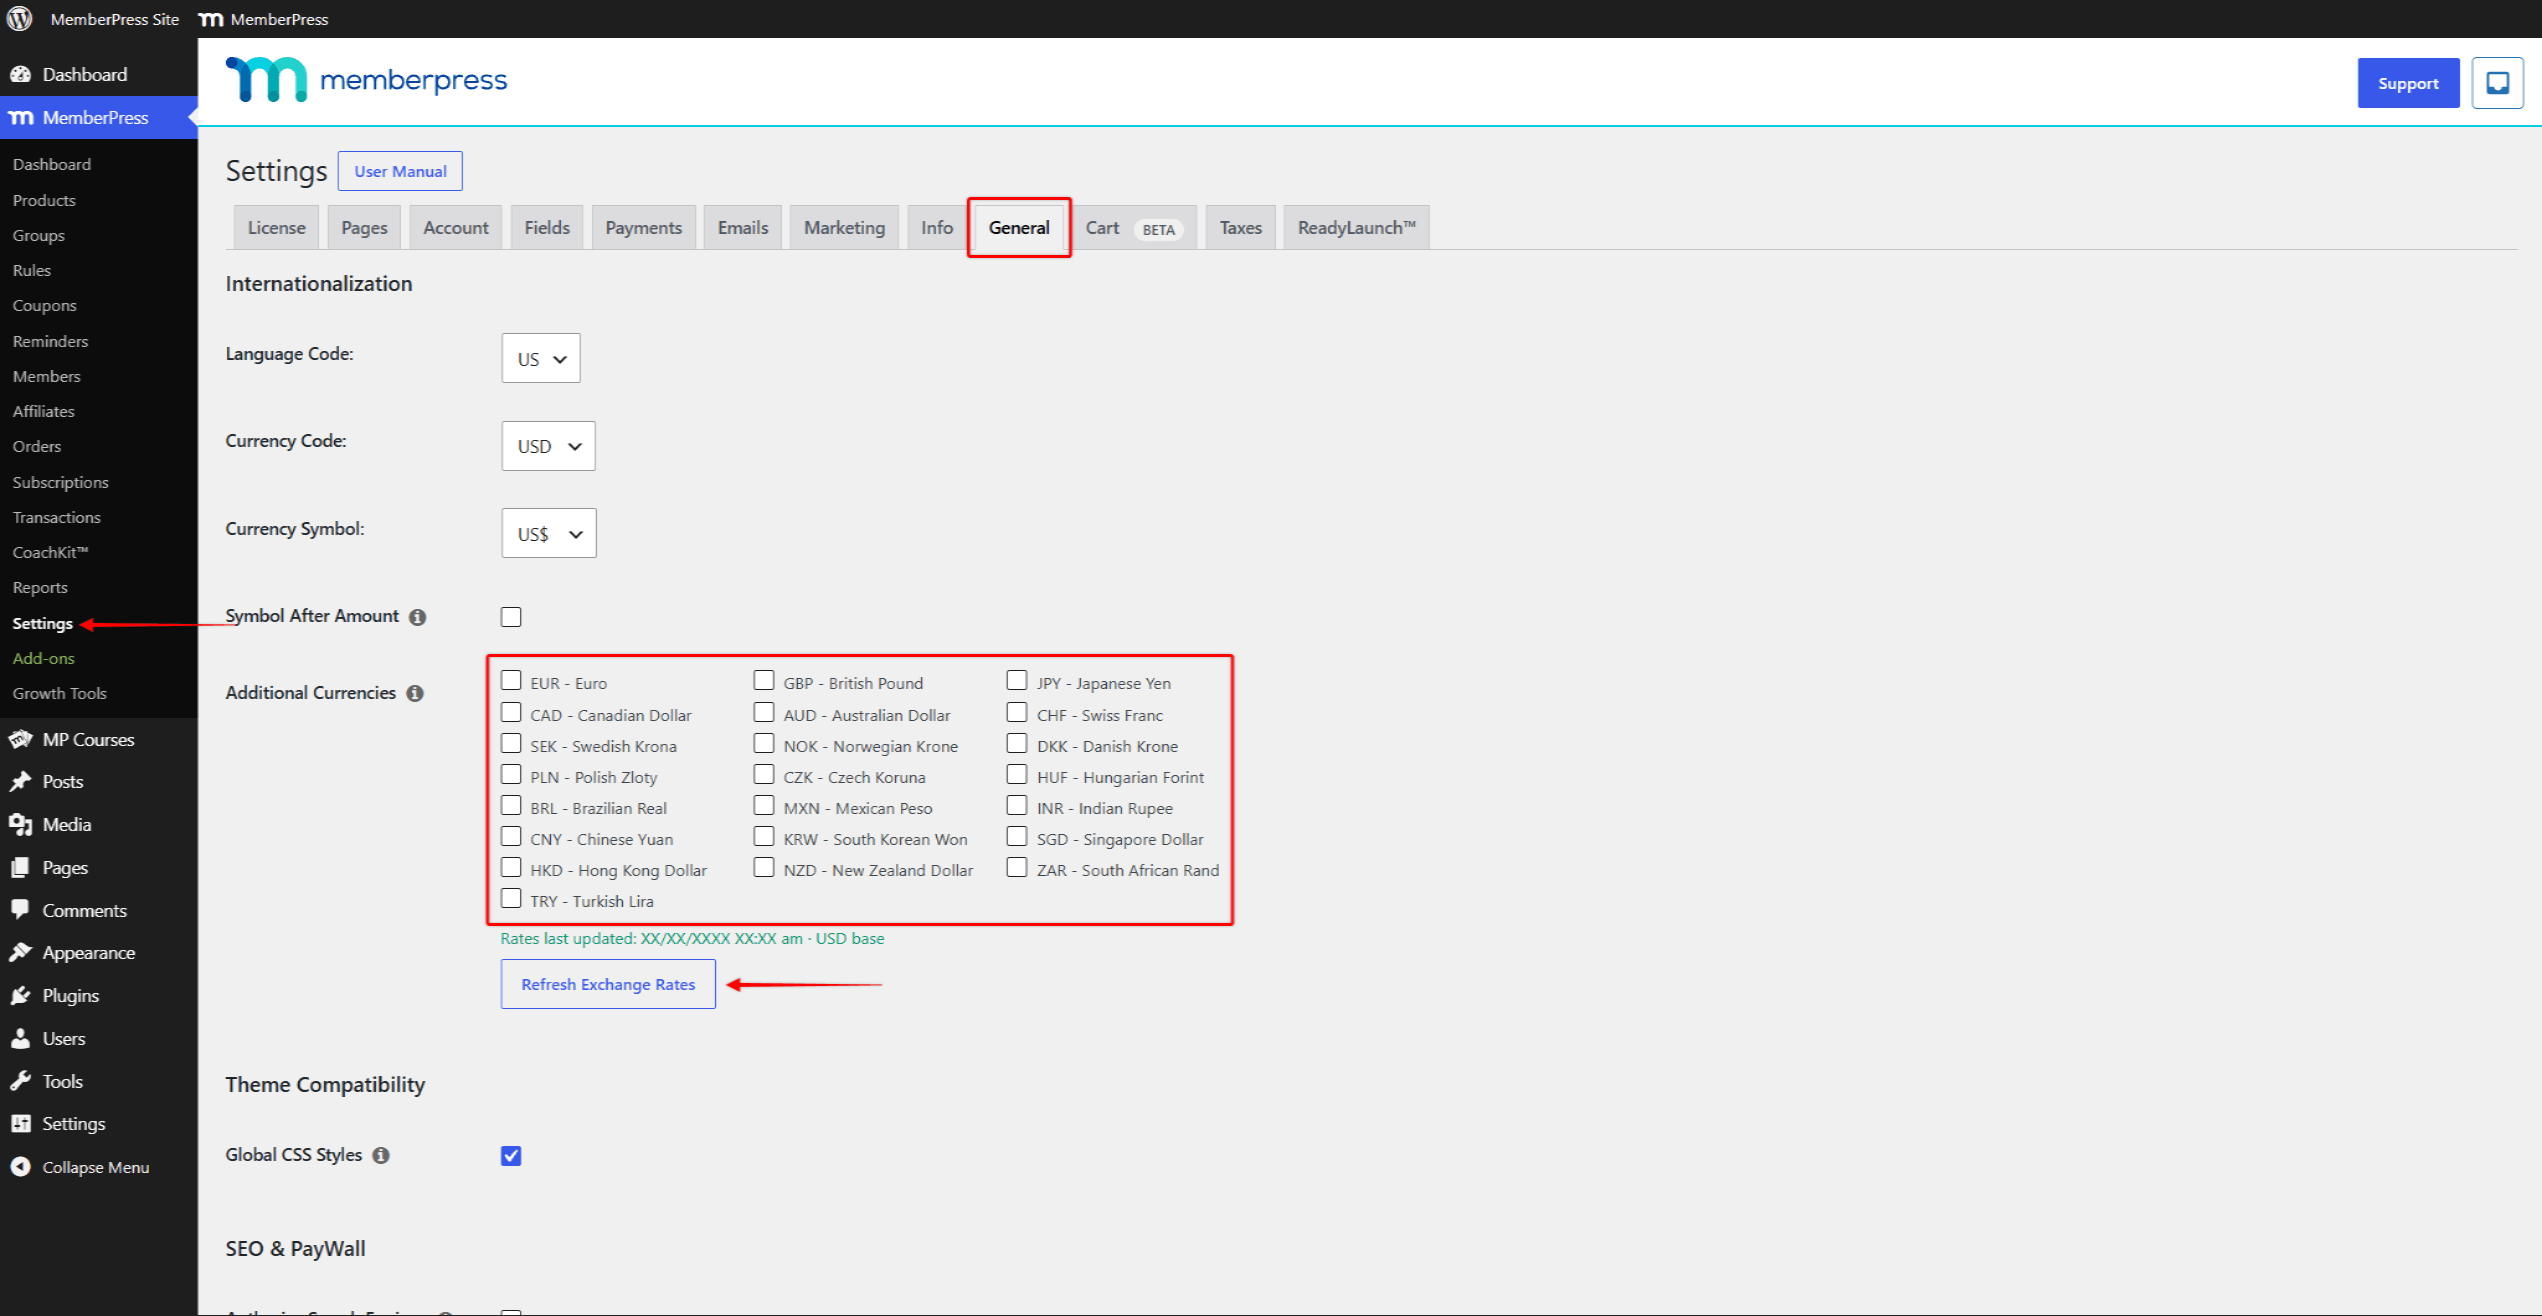Select the General tab
This screenshot has height=1316, width=2542.
pos(1019,228)
